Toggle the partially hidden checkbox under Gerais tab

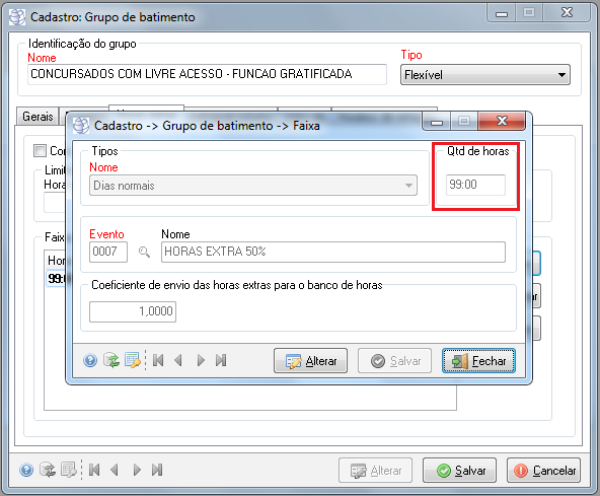(40, 151)
